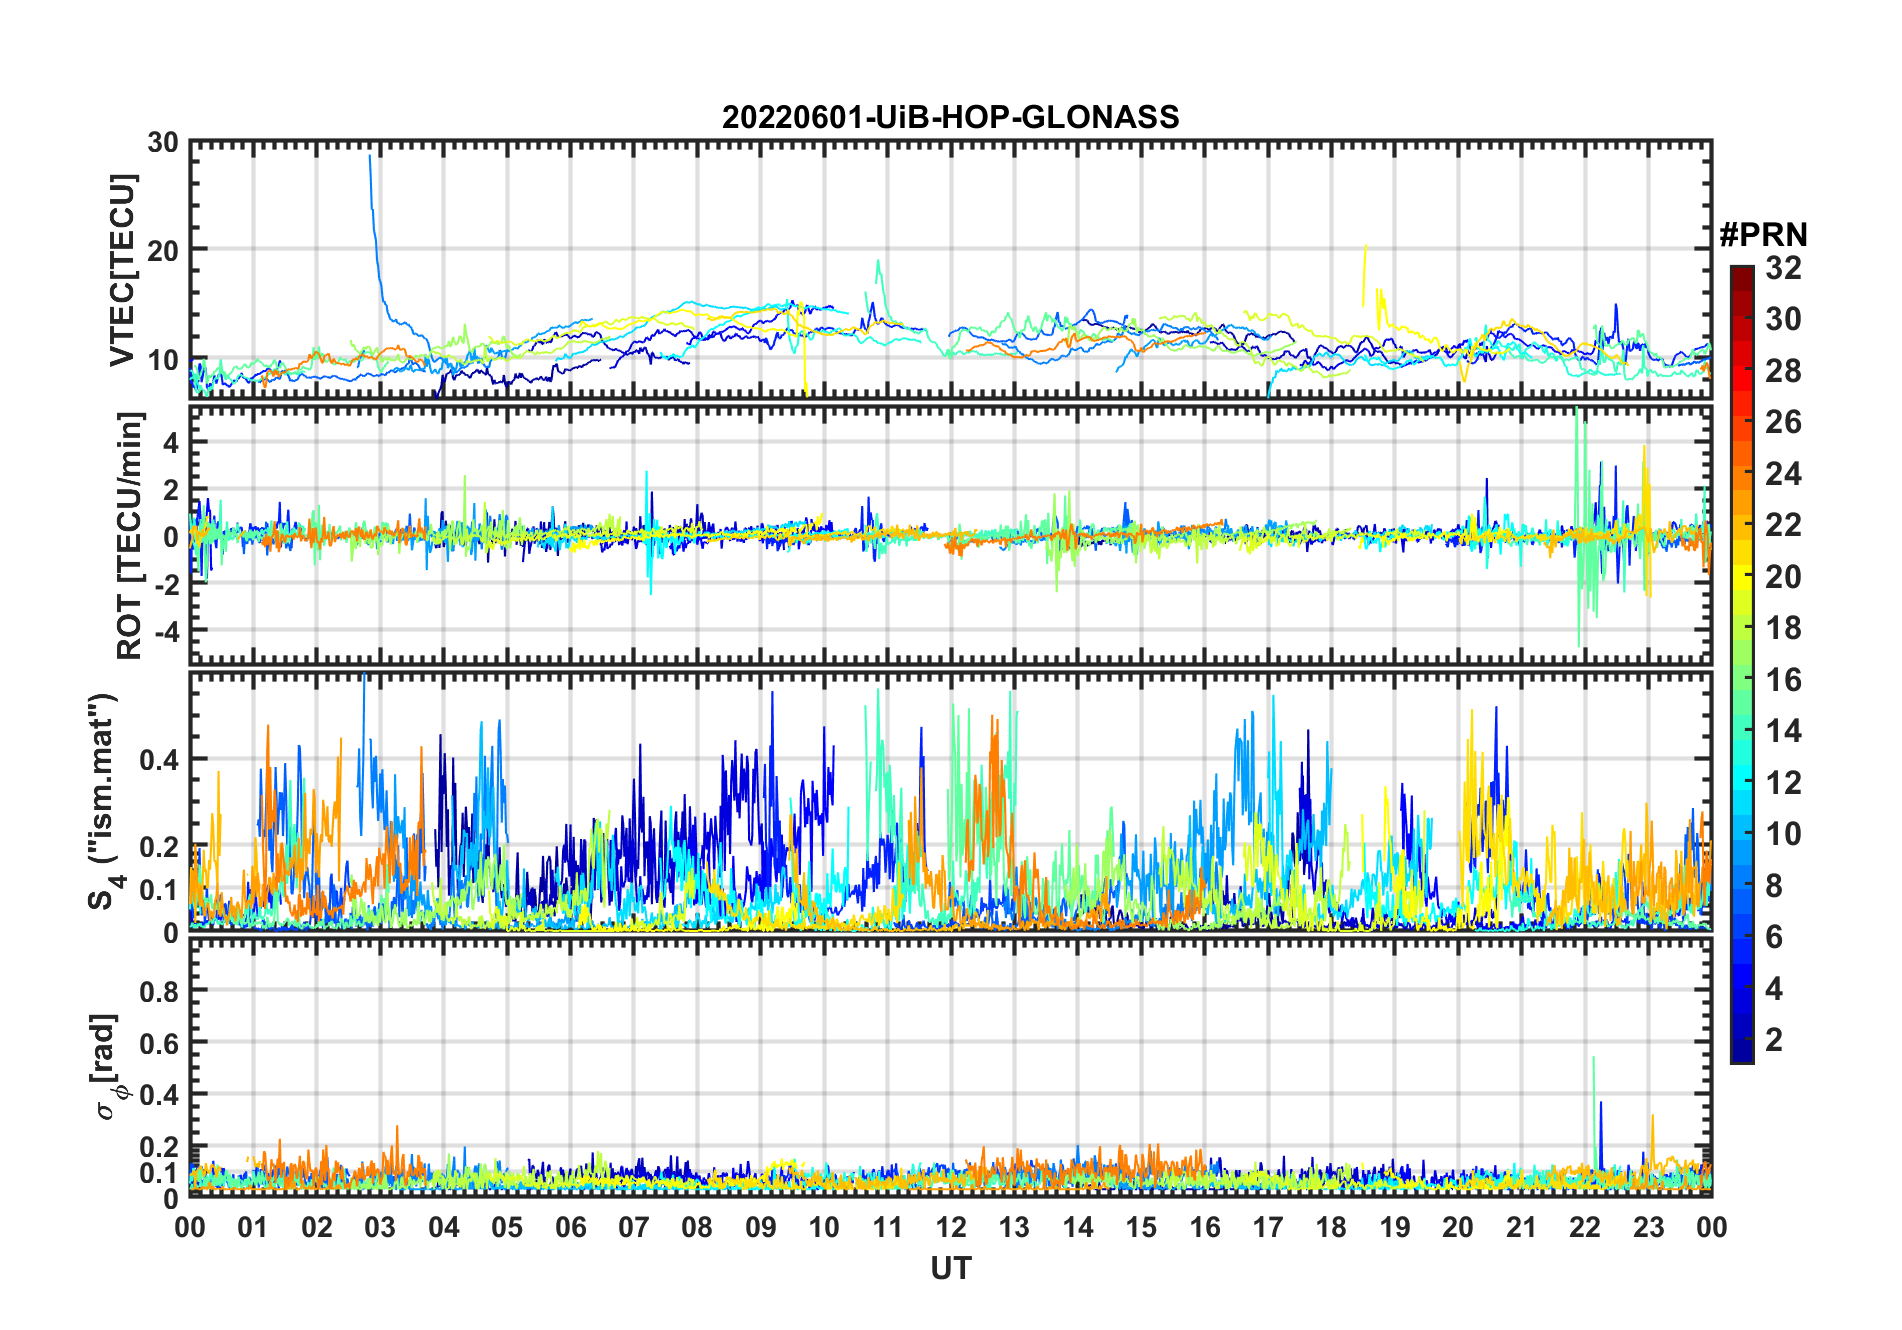Click the VTEC[TECU] y-axis label
Image resolution: width=1902 pixels, height=1330 pixels.
pos(122,271)
